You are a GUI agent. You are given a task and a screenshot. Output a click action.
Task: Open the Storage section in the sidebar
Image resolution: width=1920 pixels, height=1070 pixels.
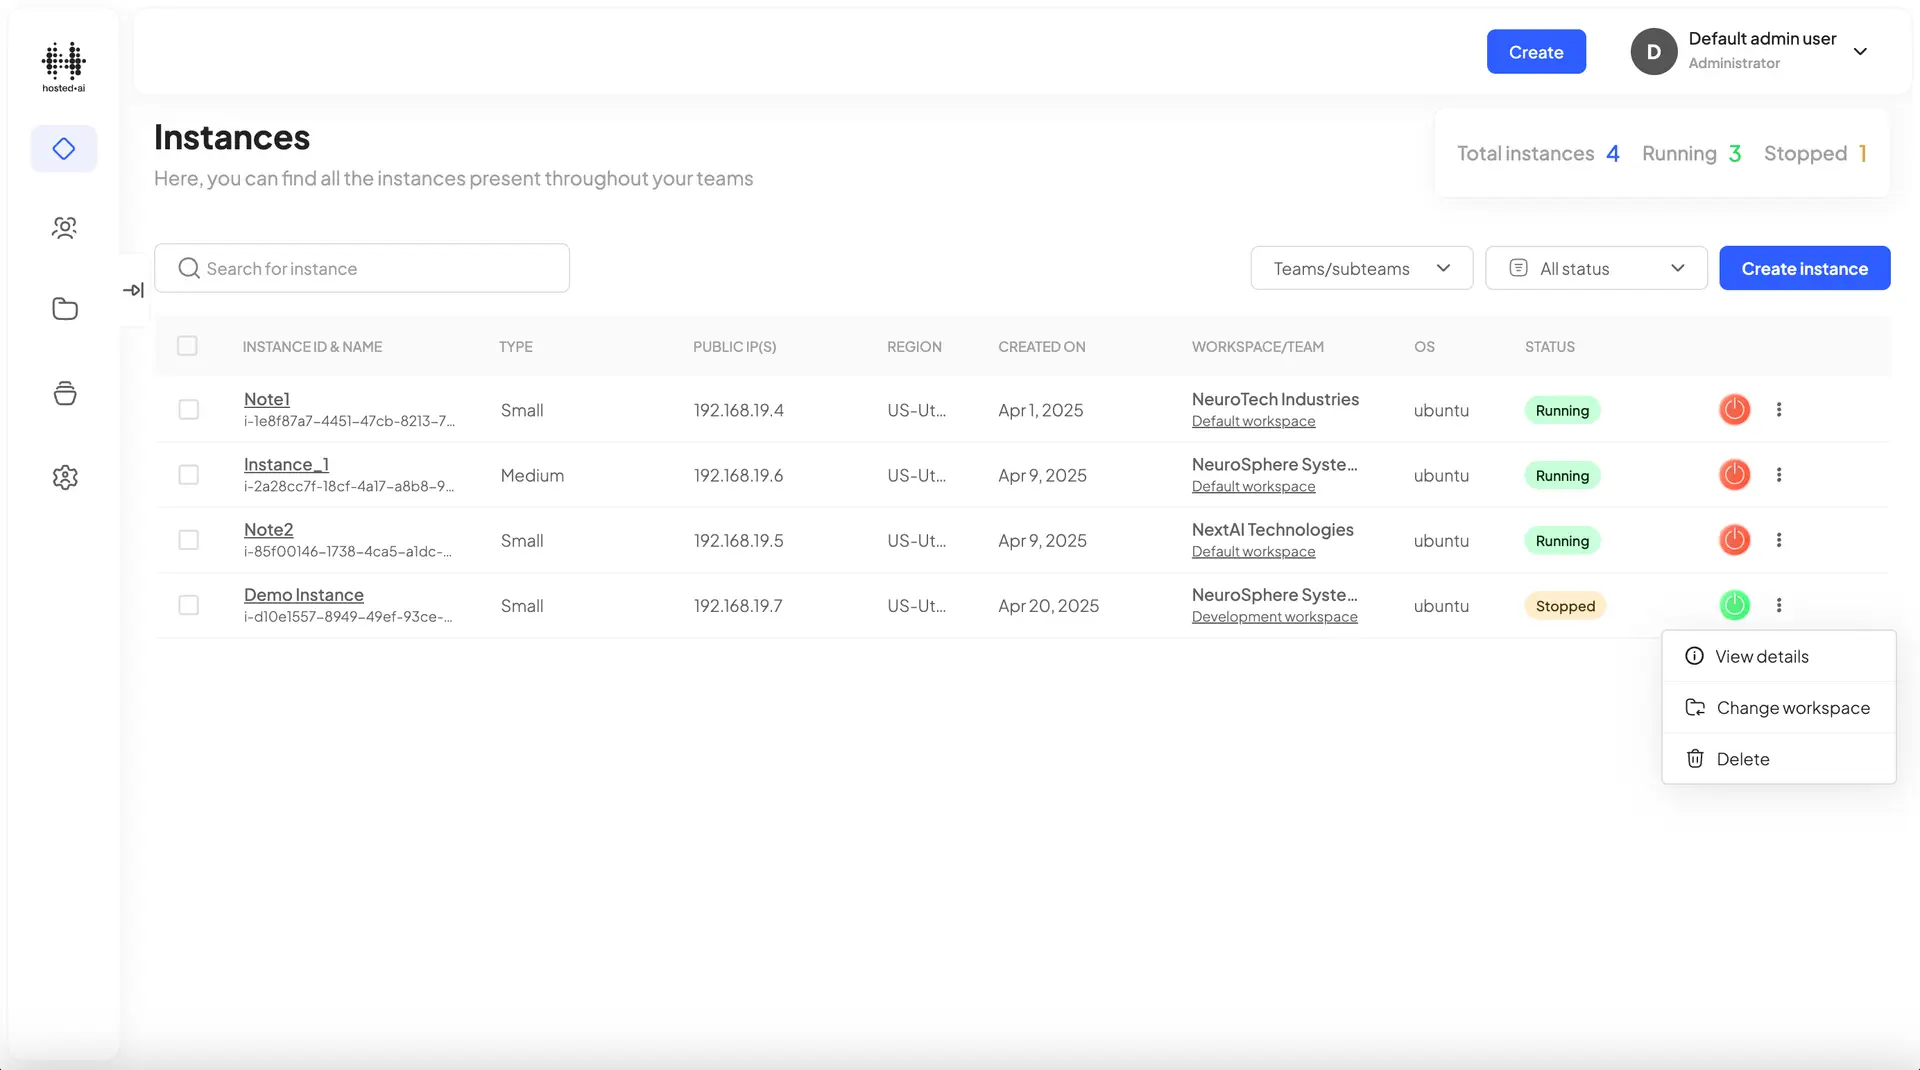64,393
